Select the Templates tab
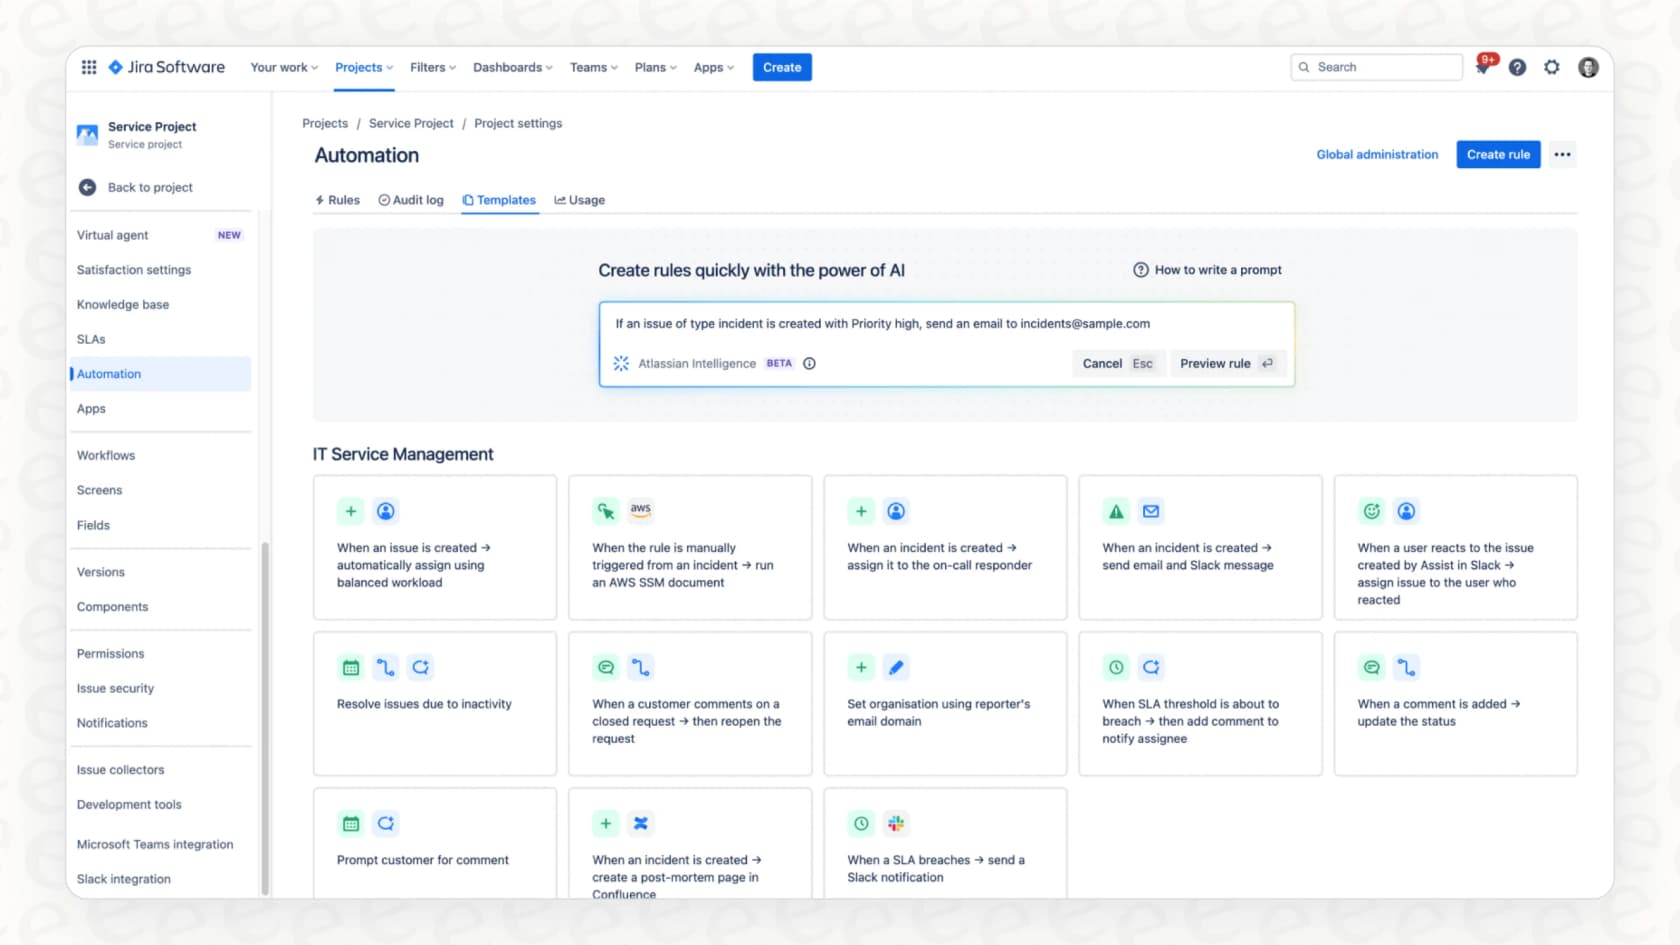The image size is (1680, 945). (x=499, y=200)
